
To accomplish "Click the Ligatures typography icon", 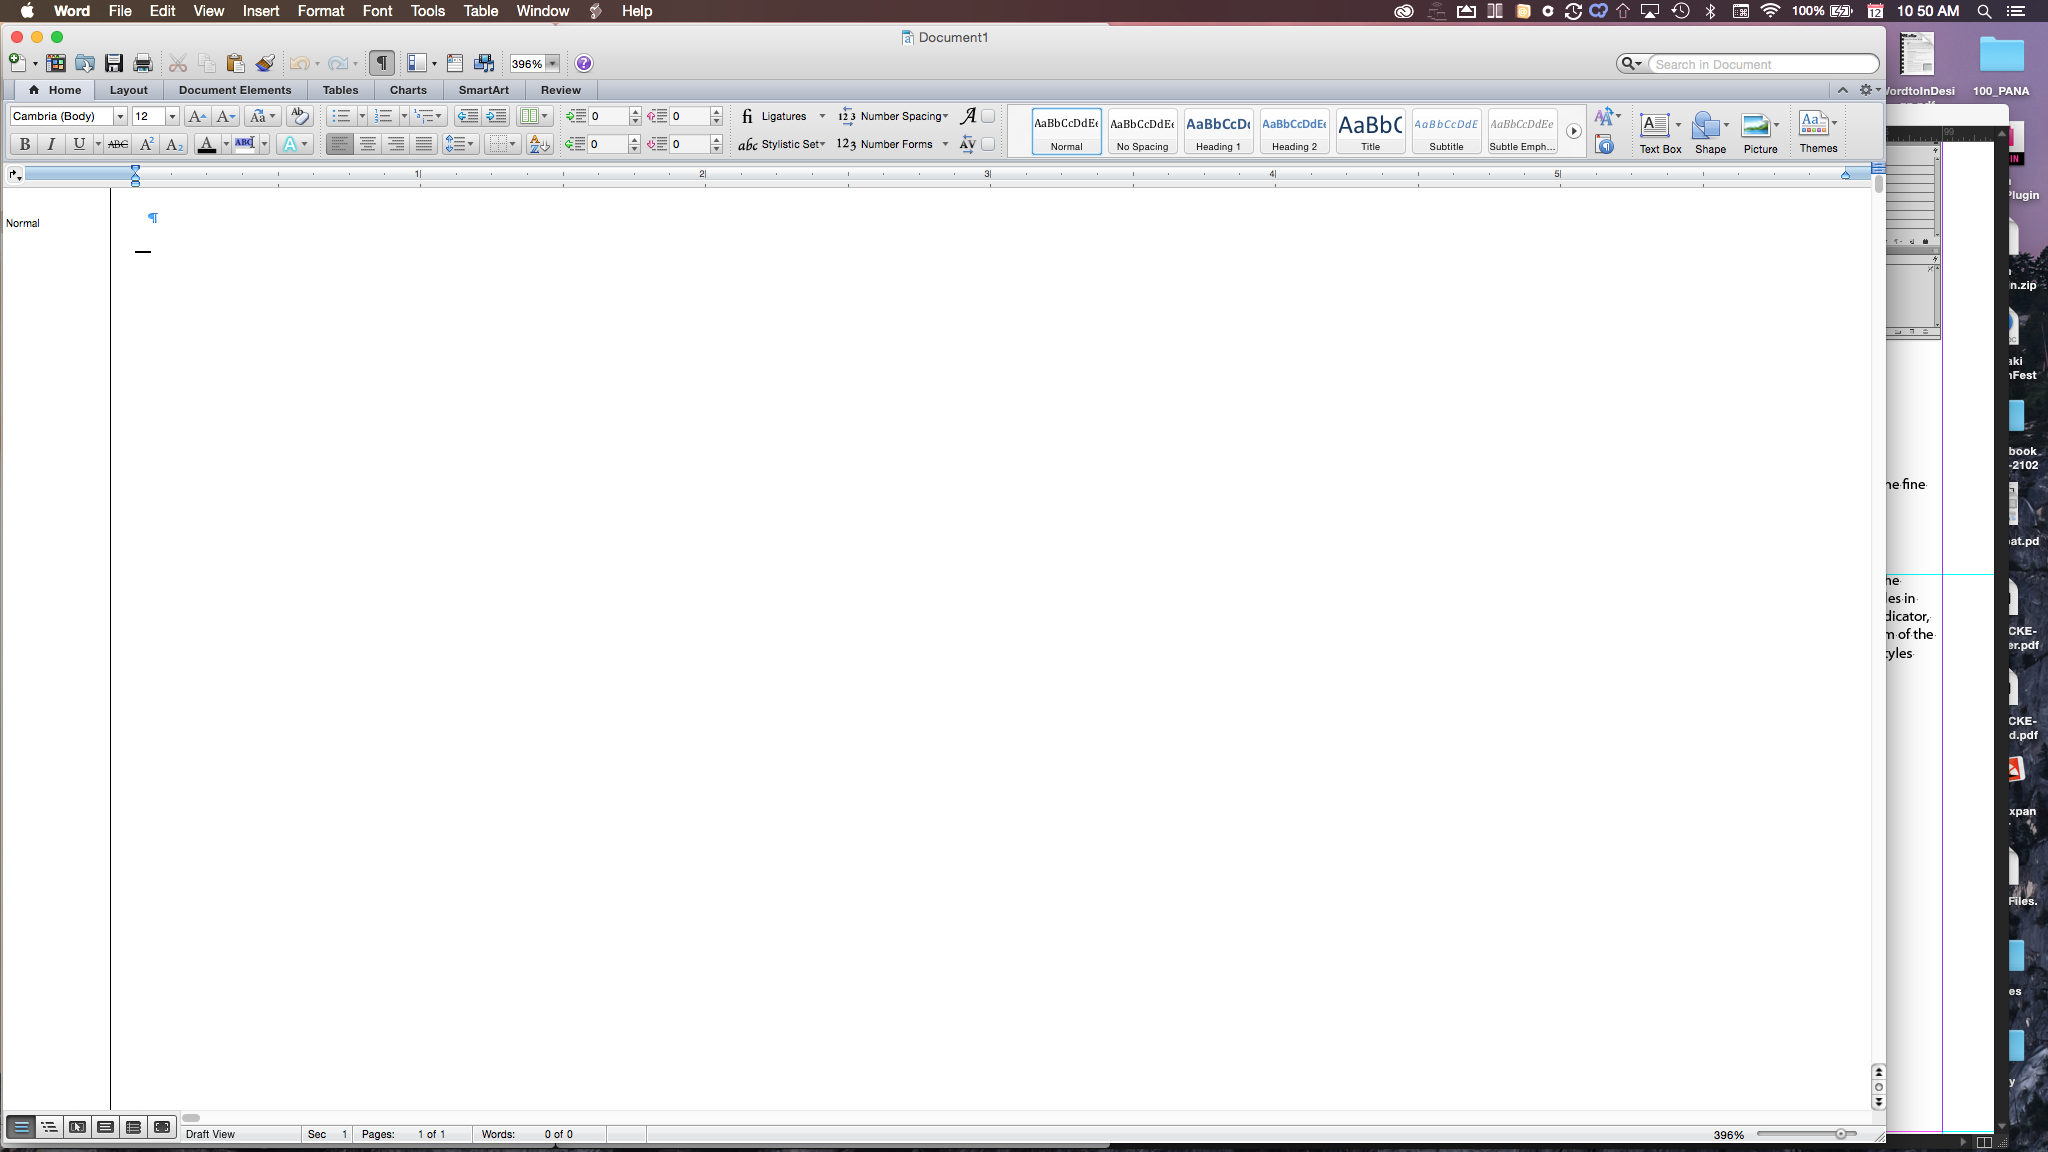I will [x=747, y=117].
